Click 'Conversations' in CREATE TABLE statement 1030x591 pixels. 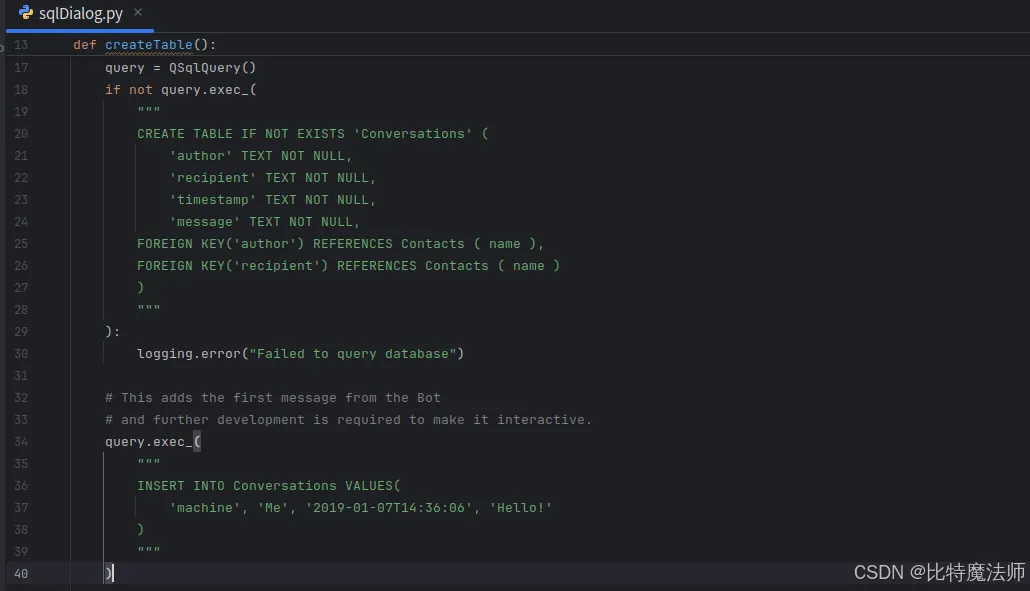[x=413, y=134]
